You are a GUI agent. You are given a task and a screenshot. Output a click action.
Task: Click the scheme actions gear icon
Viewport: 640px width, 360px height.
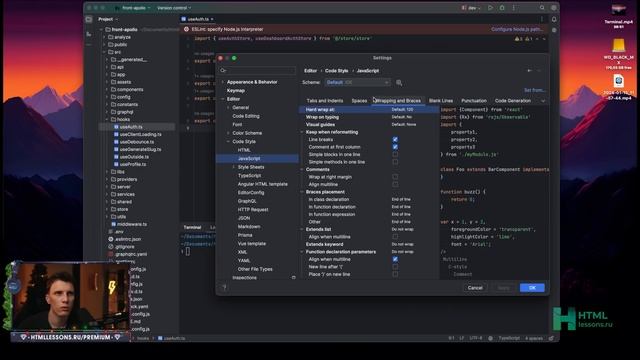coord(399,83)
